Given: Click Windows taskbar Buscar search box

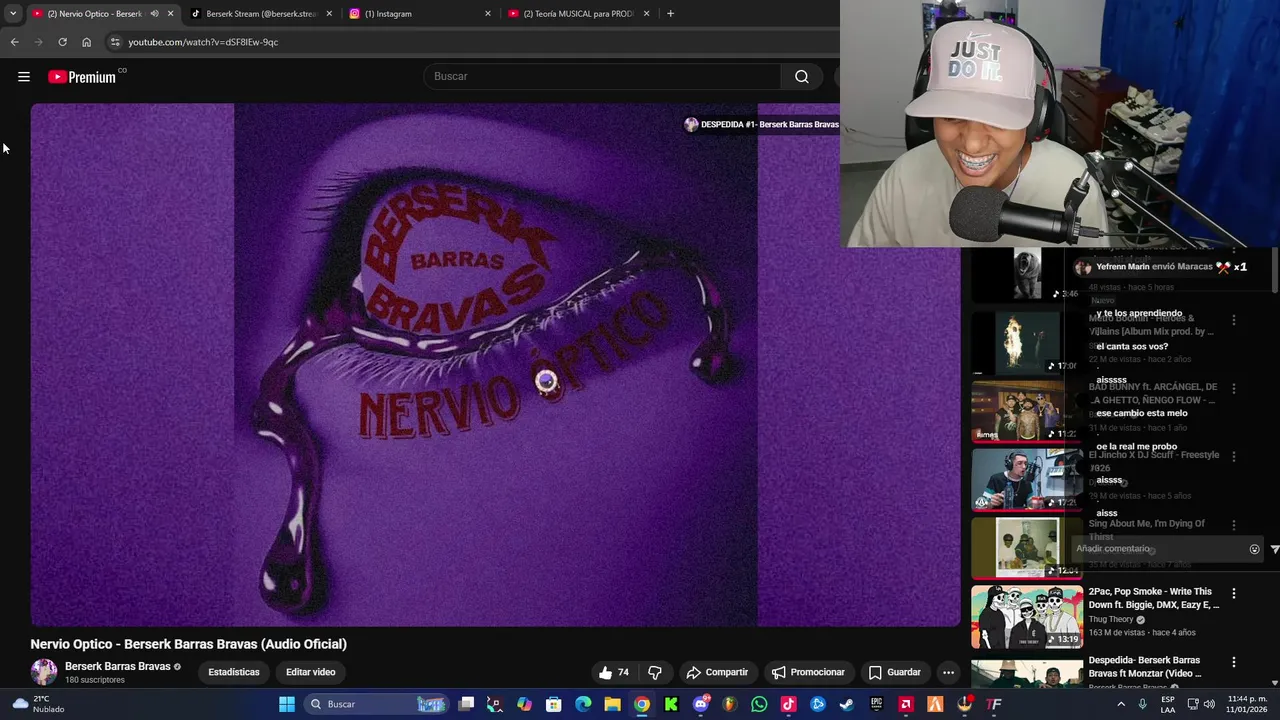Looking at the screenshot, I should coord(378,704).
